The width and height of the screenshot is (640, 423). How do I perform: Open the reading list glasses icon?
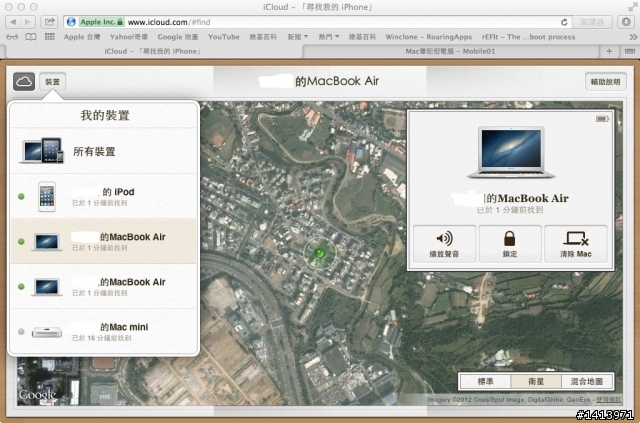tap(12, 37)
